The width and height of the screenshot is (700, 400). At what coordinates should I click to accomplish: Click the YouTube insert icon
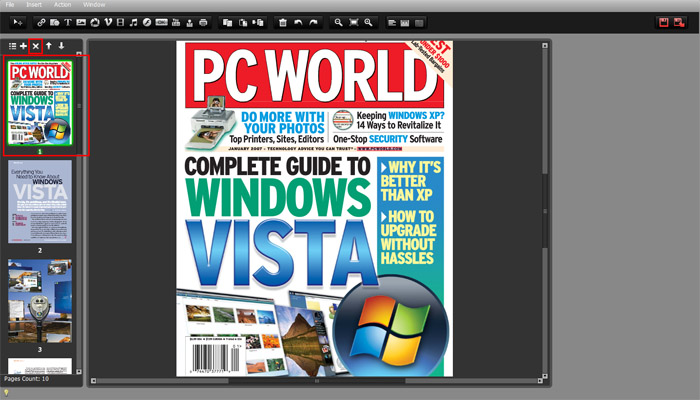tap(176, 22)
